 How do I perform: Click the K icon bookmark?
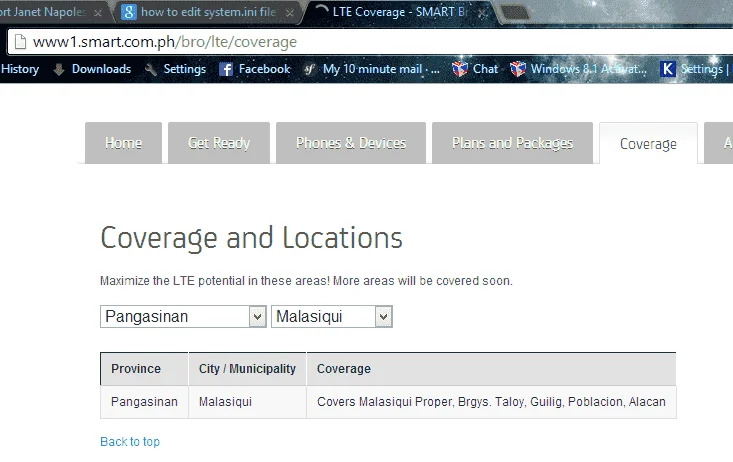(668, 69)
